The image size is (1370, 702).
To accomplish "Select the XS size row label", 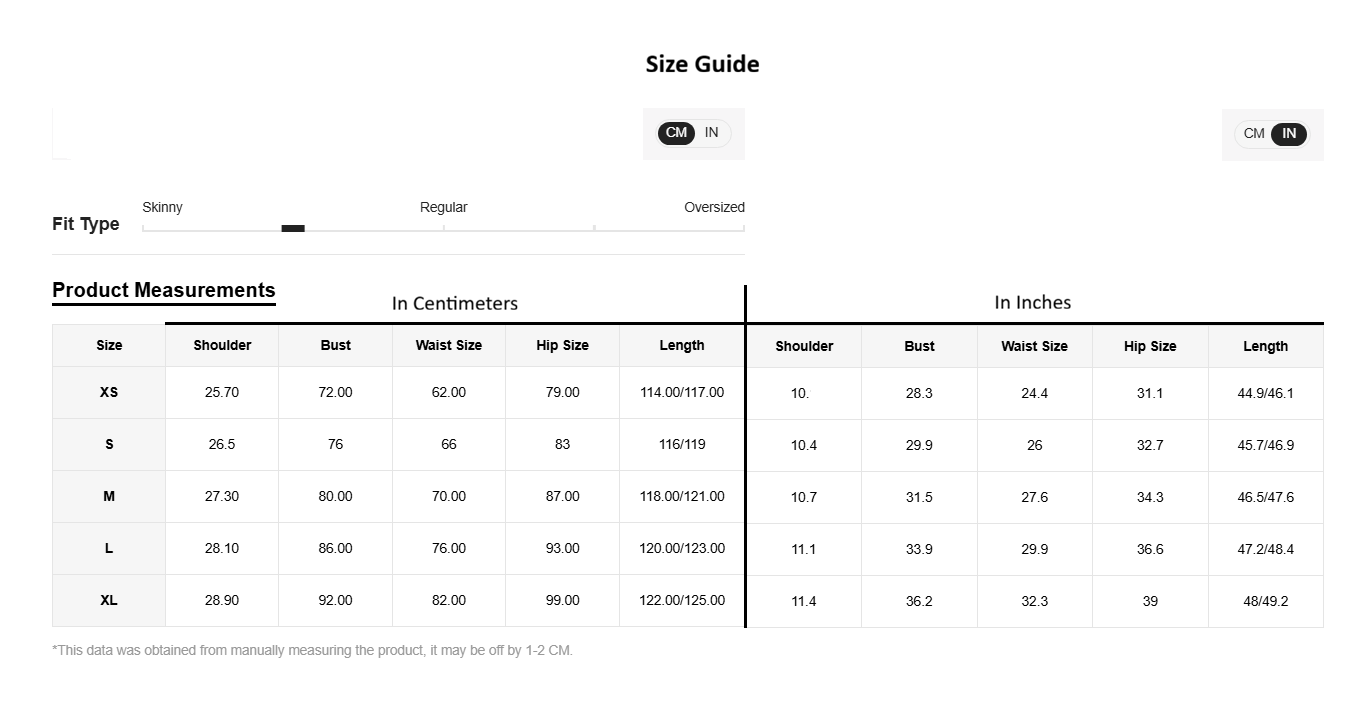I will pos(109,392).
